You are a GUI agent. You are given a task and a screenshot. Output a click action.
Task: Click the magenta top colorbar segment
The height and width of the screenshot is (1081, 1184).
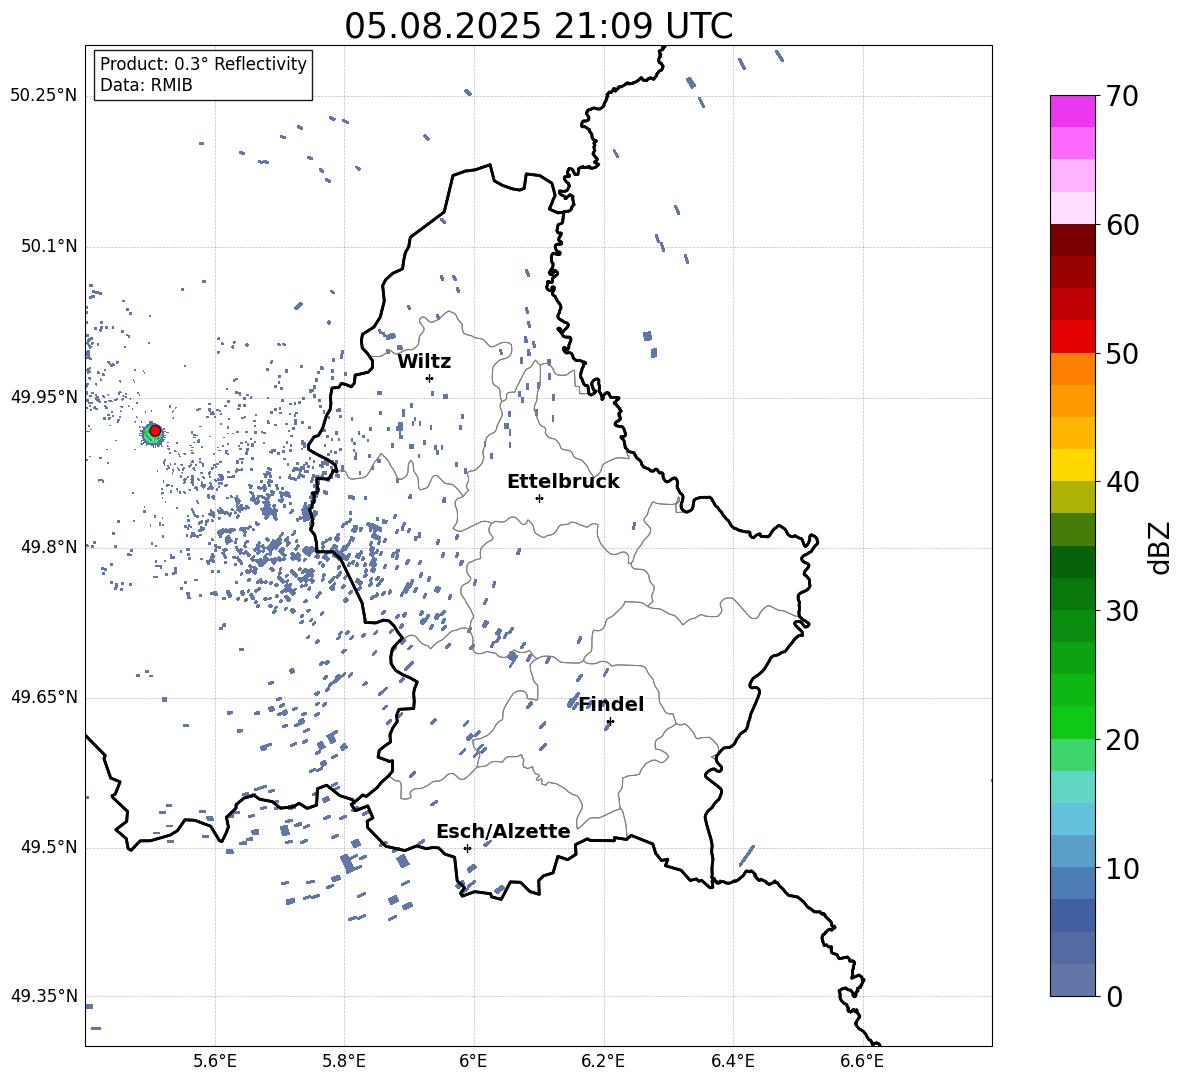click(1072, 111)
